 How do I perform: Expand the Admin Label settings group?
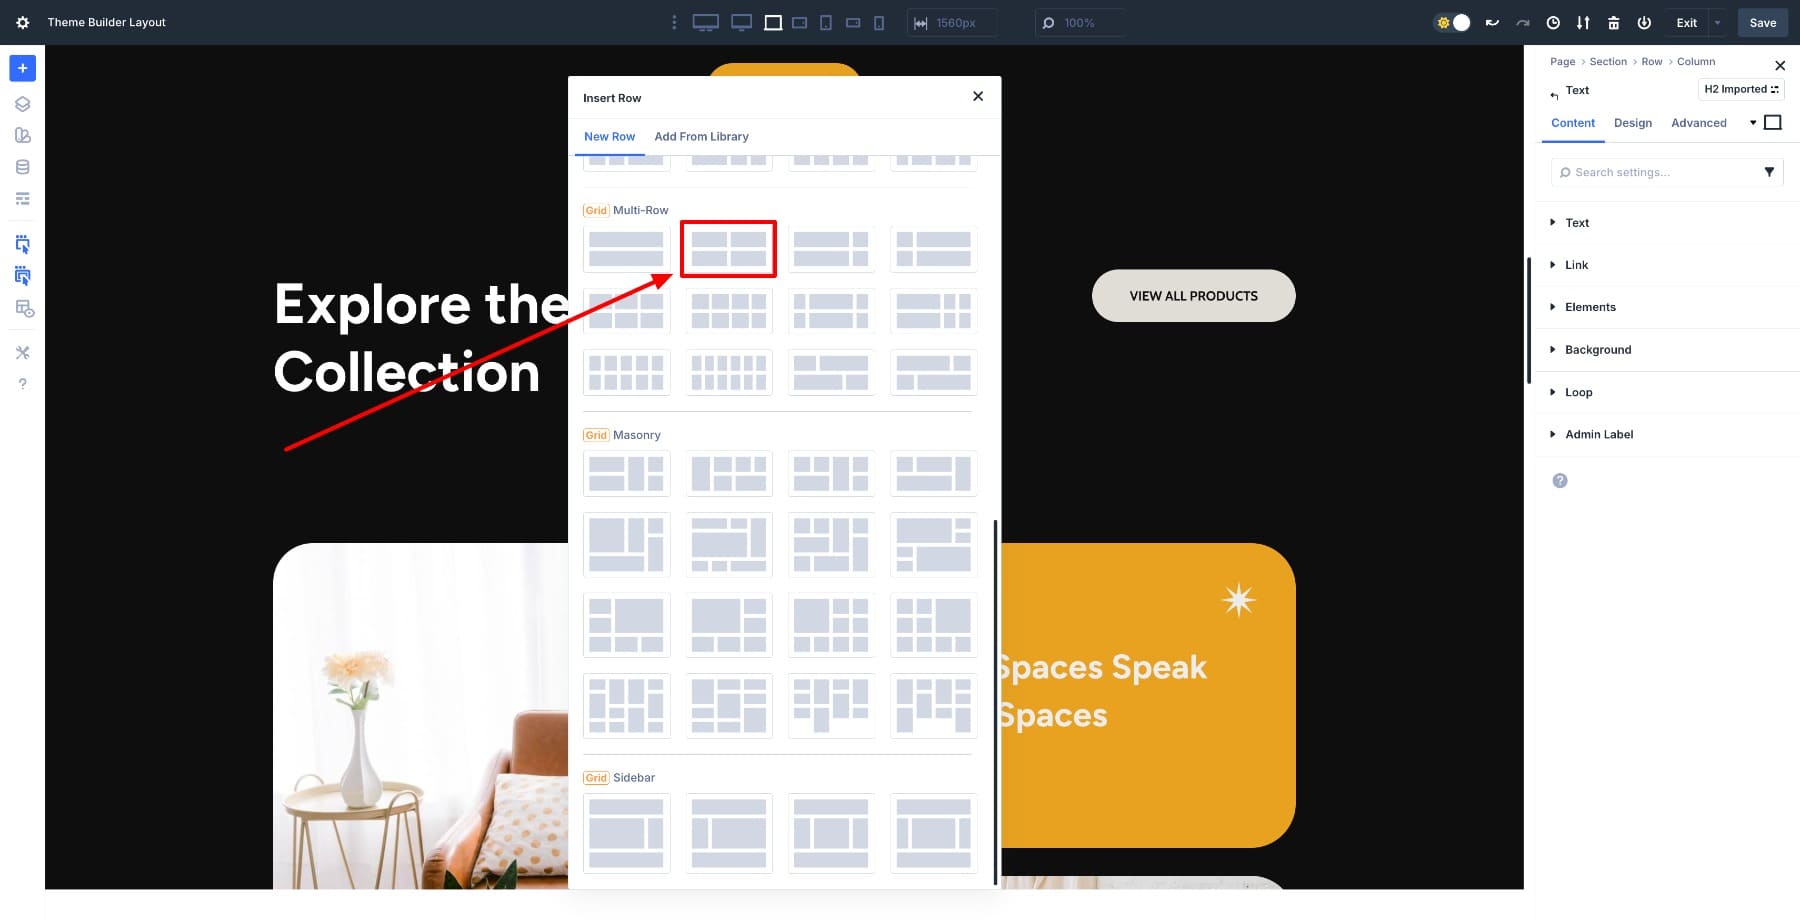pyautogui.click(x=1598, y=434)
